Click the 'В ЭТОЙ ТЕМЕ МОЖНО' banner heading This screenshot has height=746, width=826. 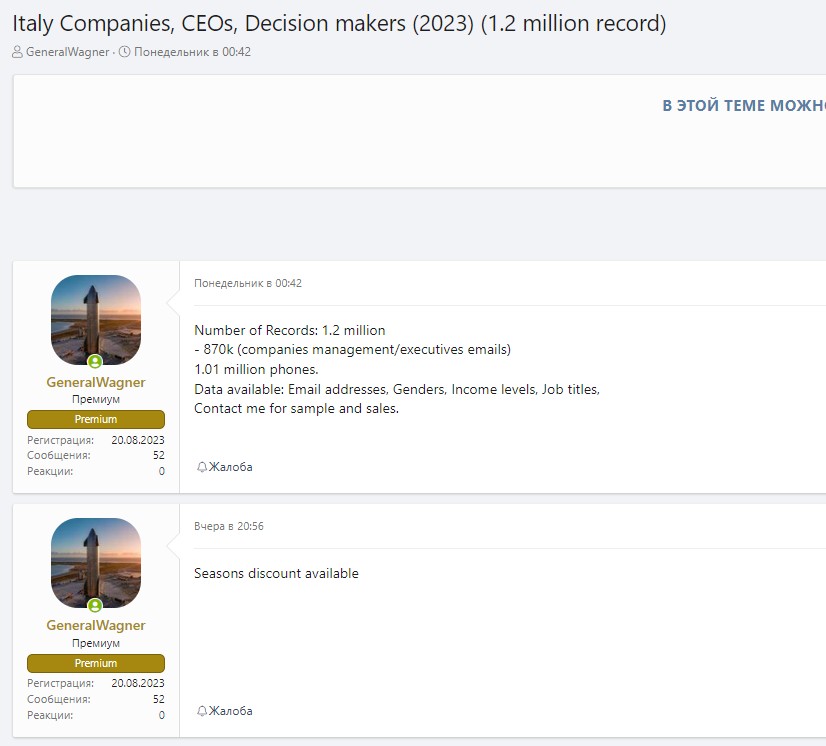(x=743, y=106)
